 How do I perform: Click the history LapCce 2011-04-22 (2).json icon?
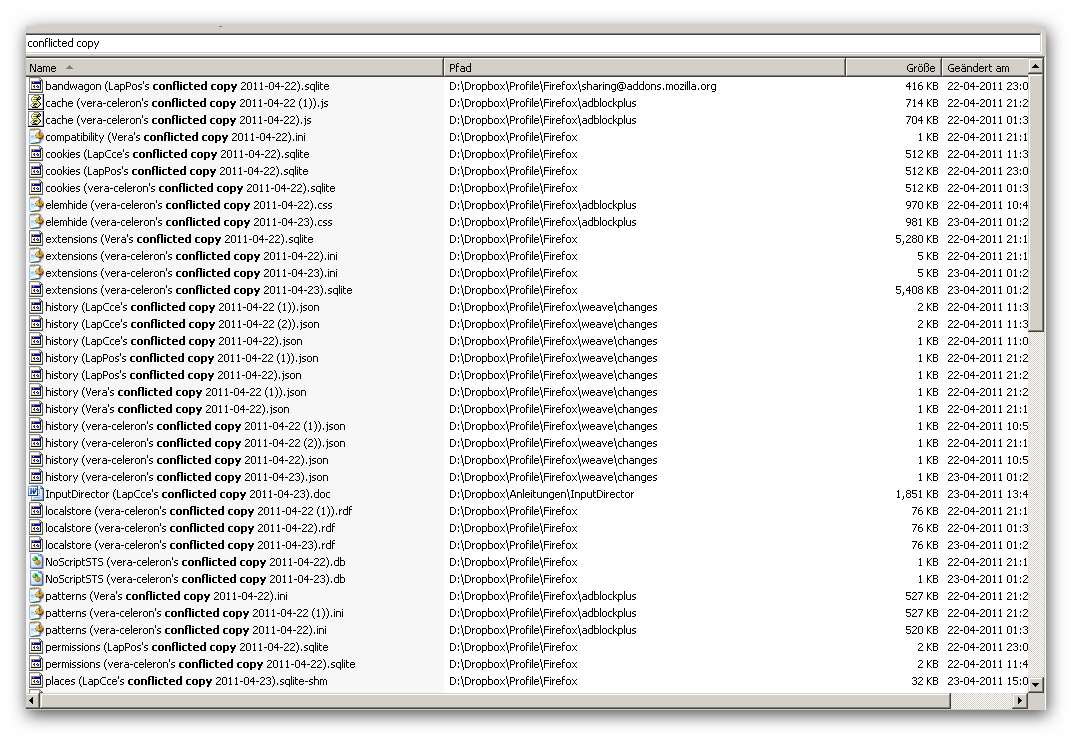(36, 324)
